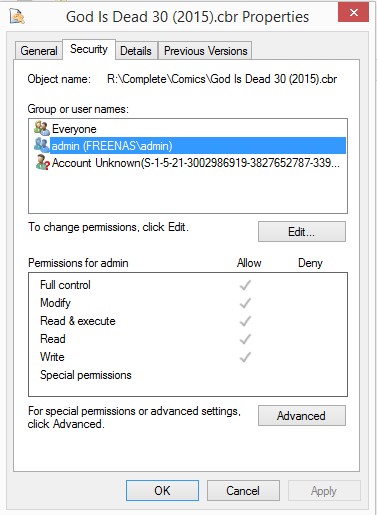Click the Edit... permissions button
This screenshot has height=515, width=377.
pos(302,231)
